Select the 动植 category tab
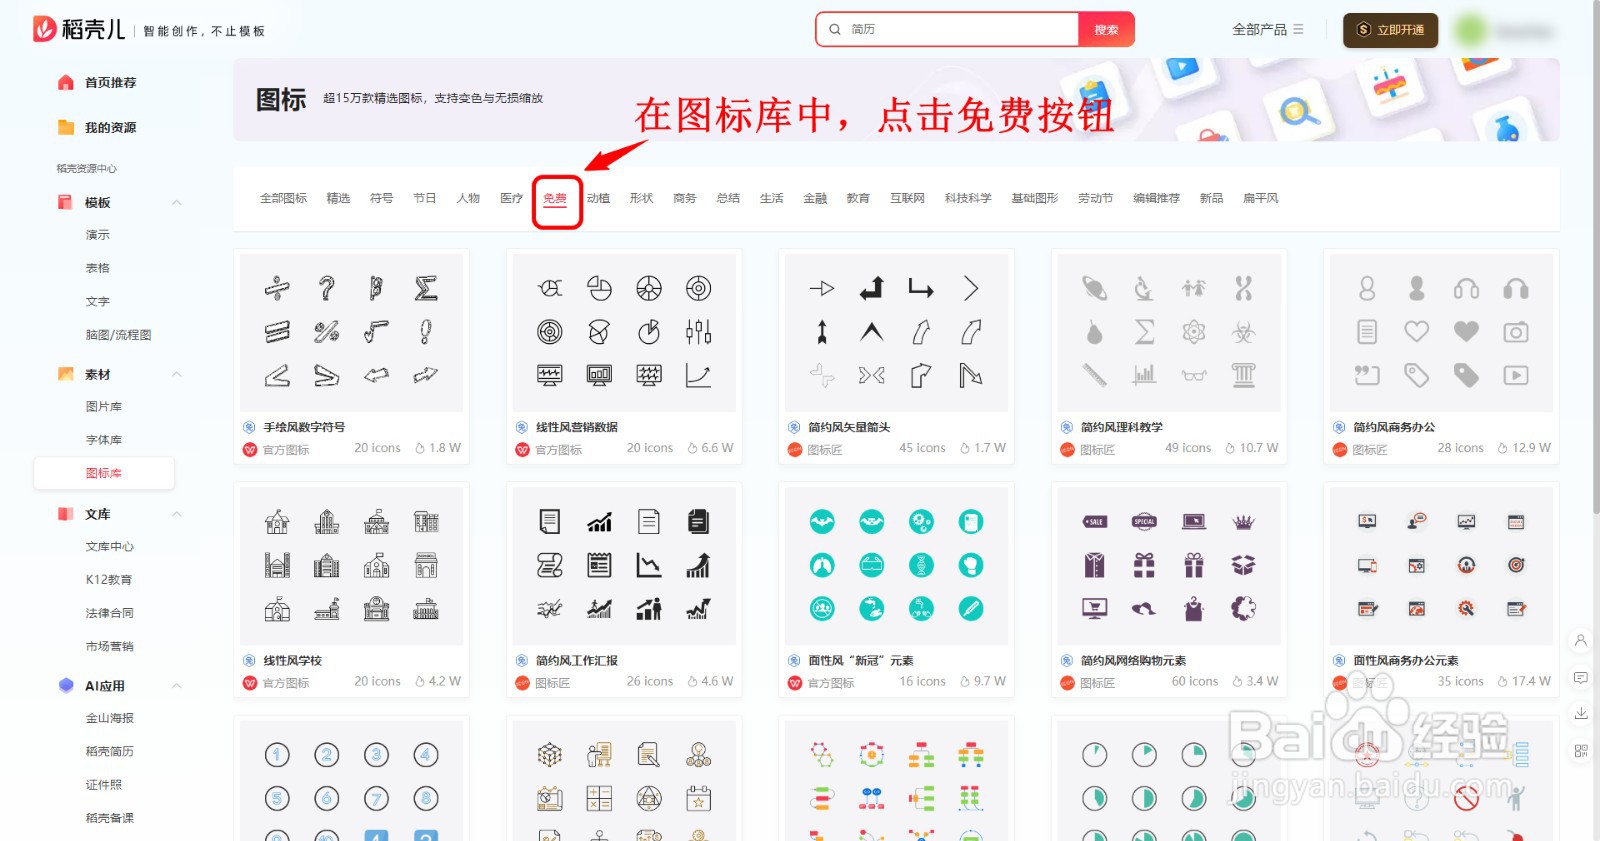 tap(598, 199)
